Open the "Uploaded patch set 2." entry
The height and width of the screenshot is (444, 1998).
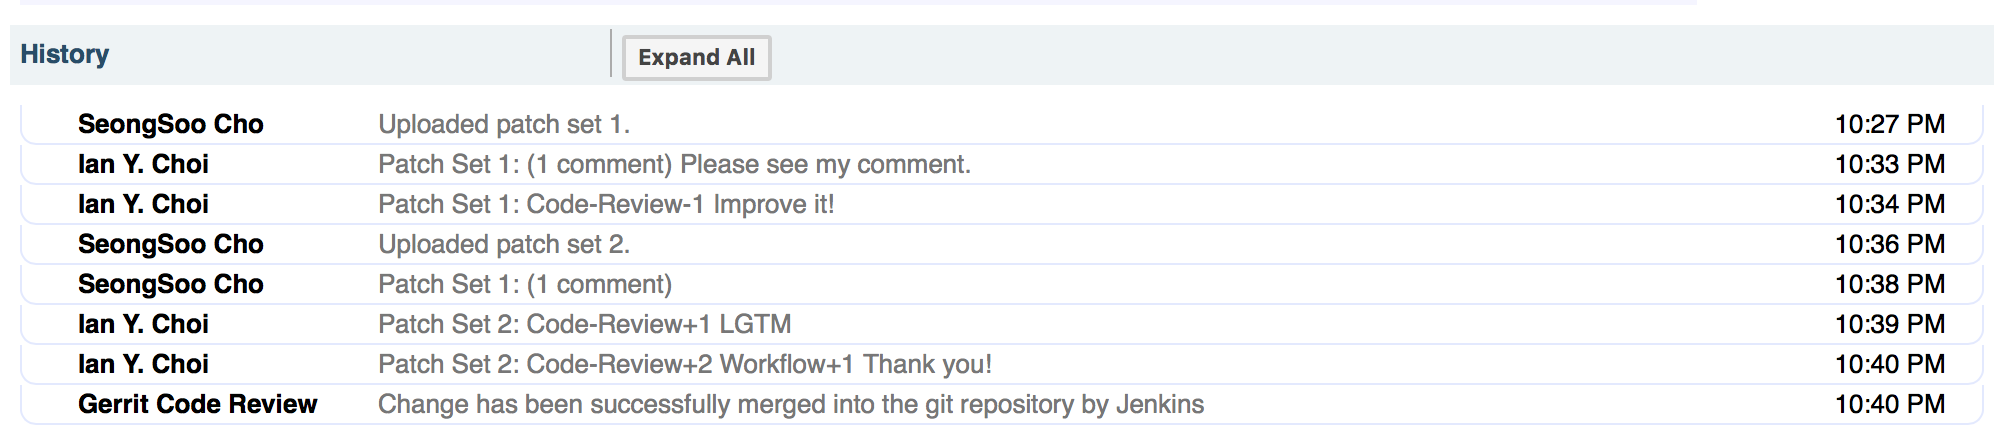click(x=503, y=244)
